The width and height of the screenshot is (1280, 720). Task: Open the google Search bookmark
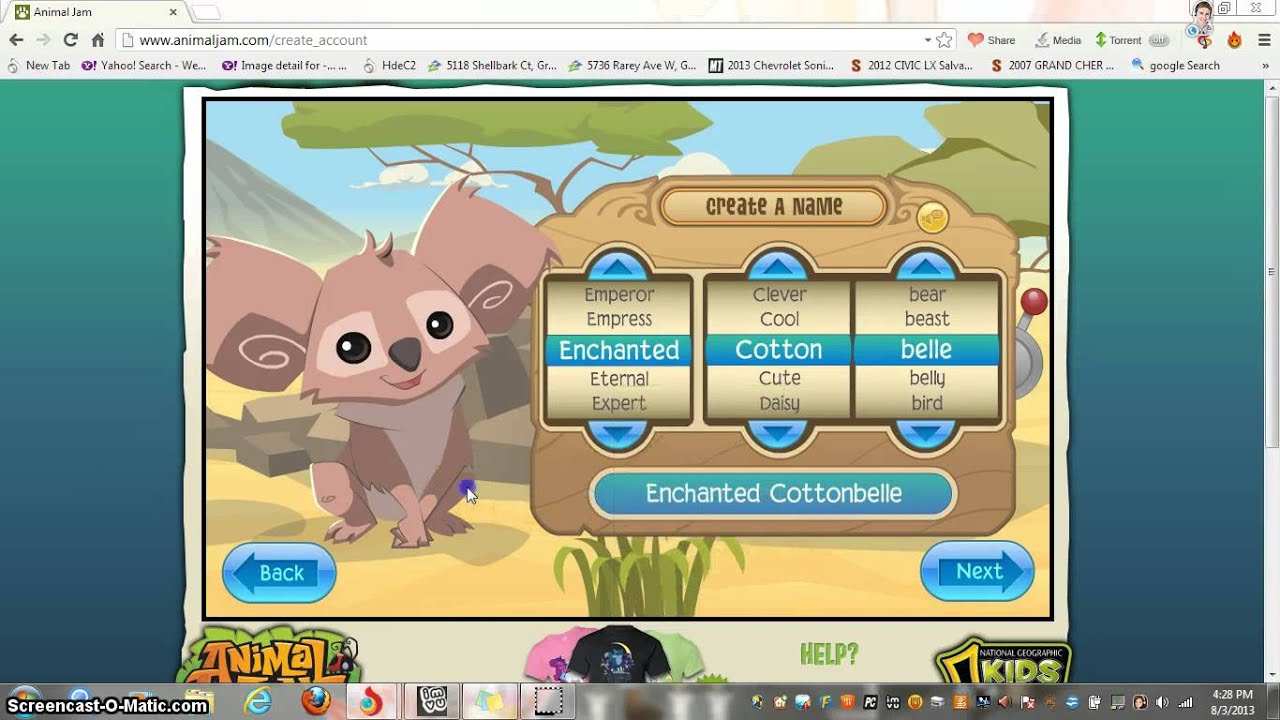[x=1176, y=66]
